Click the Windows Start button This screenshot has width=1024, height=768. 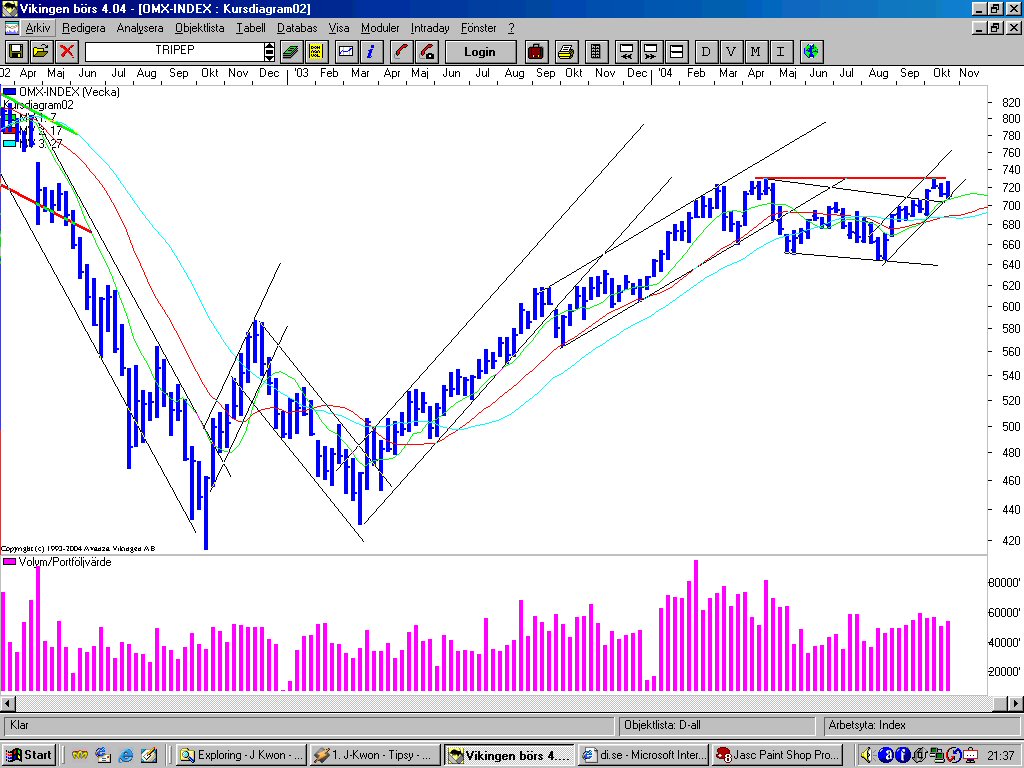tap(30, 755)
